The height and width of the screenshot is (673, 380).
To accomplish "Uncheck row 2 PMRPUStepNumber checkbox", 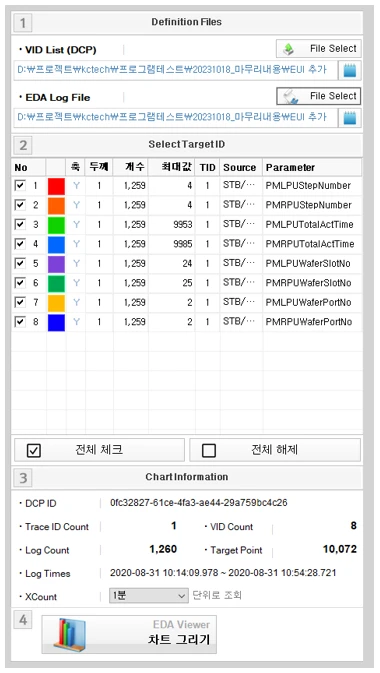I will tap(20, 205).
